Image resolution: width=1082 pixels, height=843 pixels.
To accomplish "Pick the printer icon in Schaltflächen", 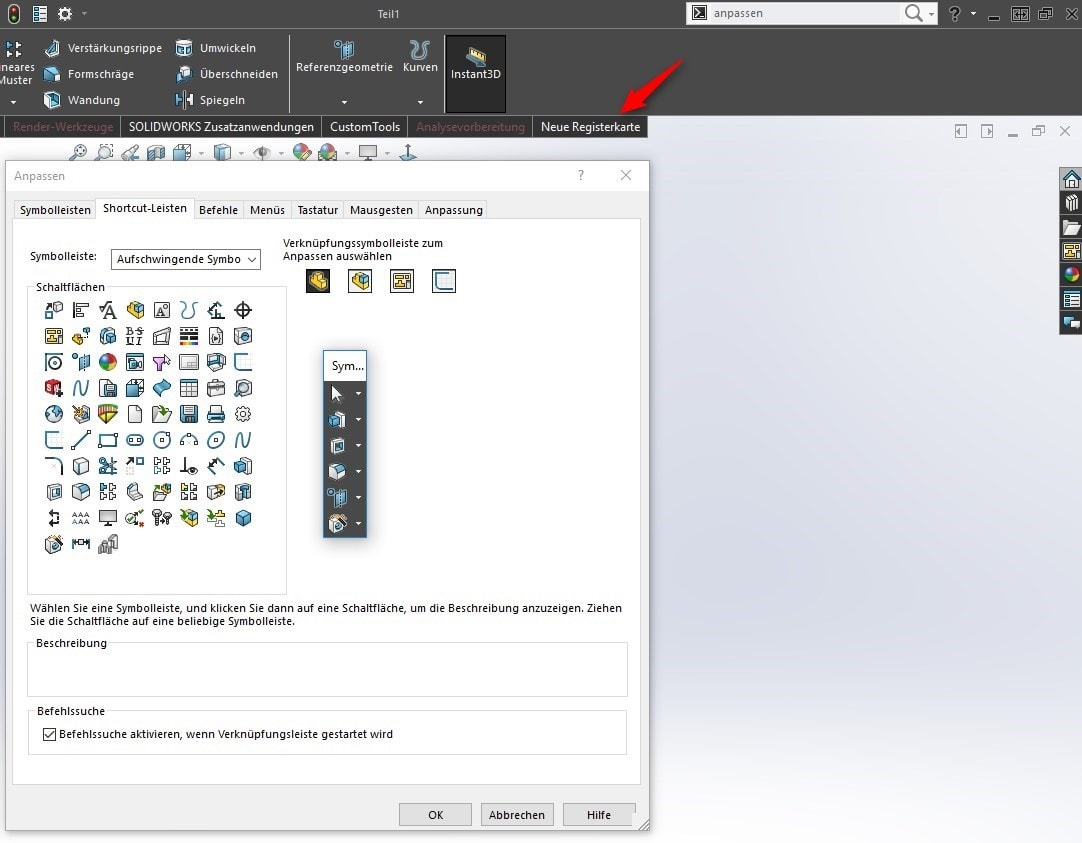I will [216, 414].
